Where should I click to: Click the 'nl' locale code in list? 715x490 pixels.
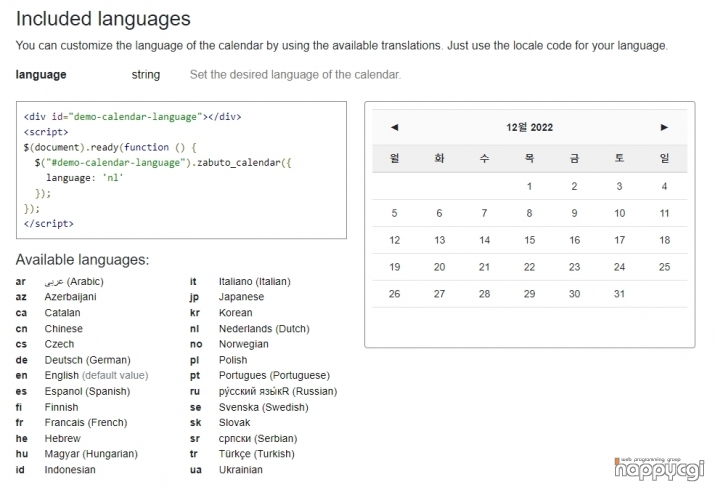194,329
